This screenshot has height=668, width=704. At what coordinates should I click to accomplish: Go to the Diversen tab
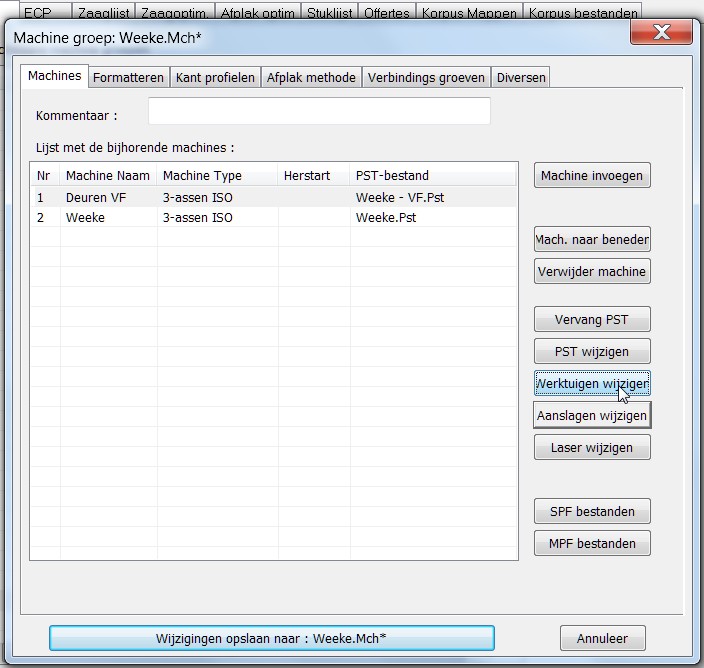[x=521, y=77]
